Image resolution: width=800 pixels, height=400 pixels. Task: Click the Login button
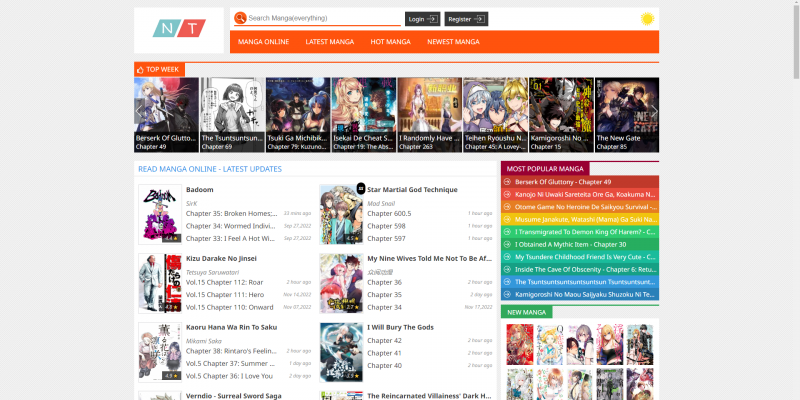422,19
